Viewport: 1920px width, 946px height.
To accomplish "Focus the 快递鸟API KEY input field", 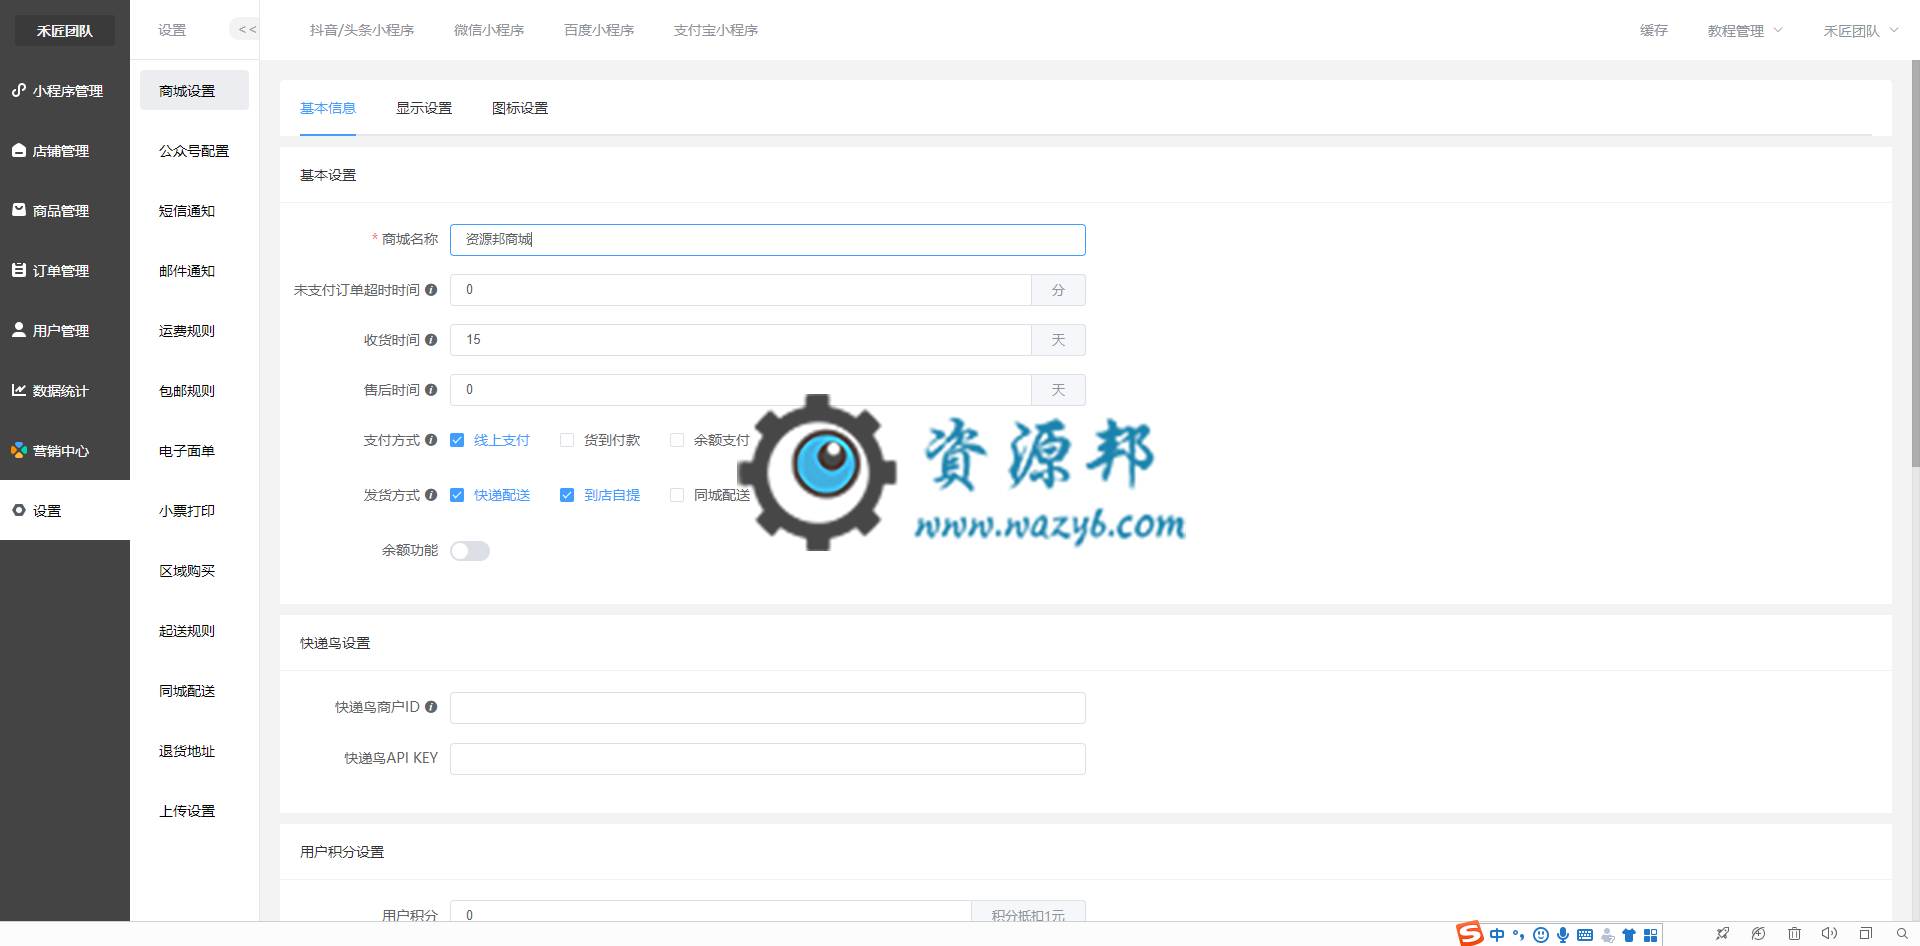I will pyautogui.click(x=767, y=759).
